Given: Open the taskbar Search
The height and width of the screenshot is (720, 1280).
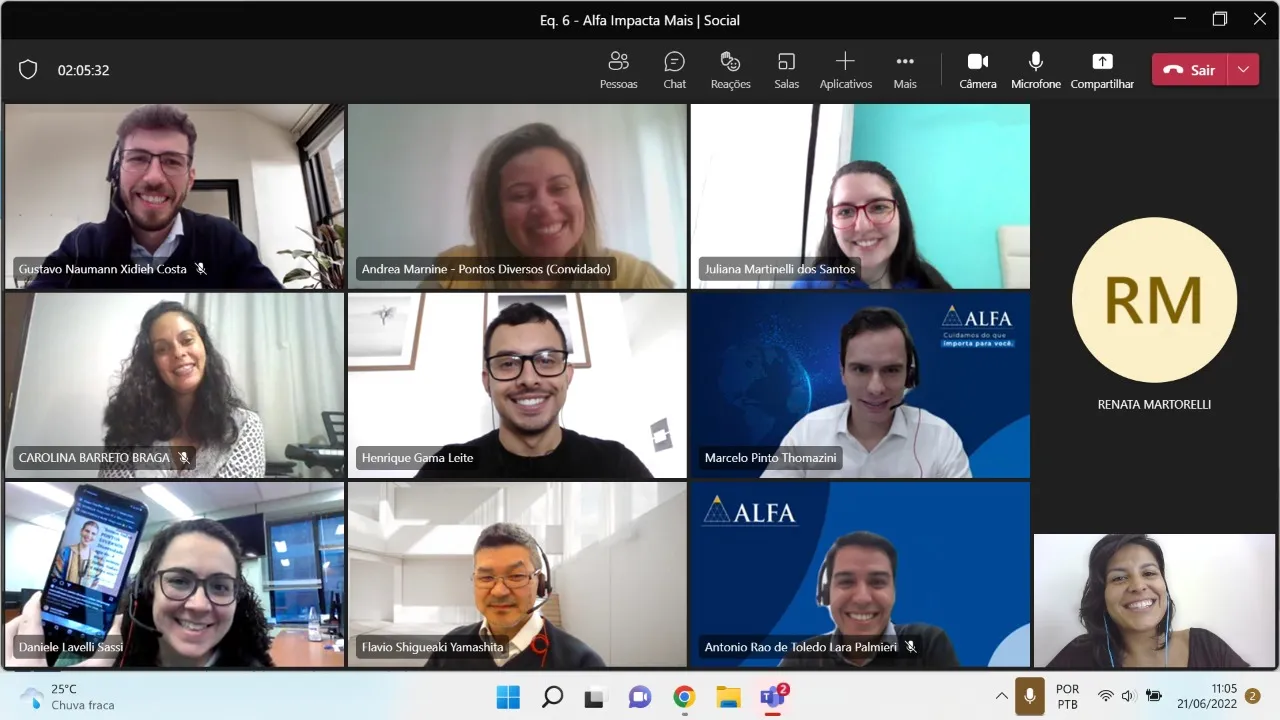Looking at the screenshot, I should [552, 697].
